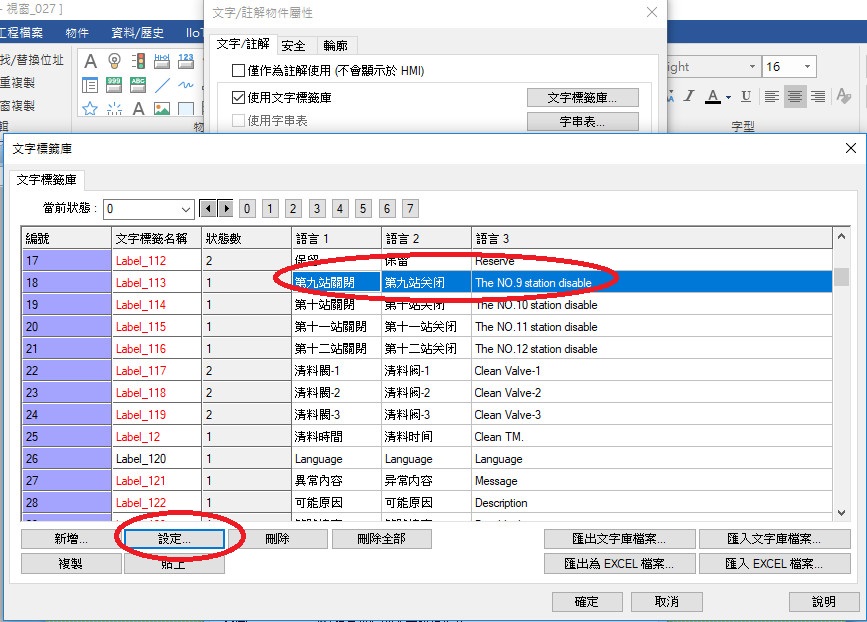Apply right text alignment
Image resolution: width=867 pixels, height=622 pixels.
818,97
